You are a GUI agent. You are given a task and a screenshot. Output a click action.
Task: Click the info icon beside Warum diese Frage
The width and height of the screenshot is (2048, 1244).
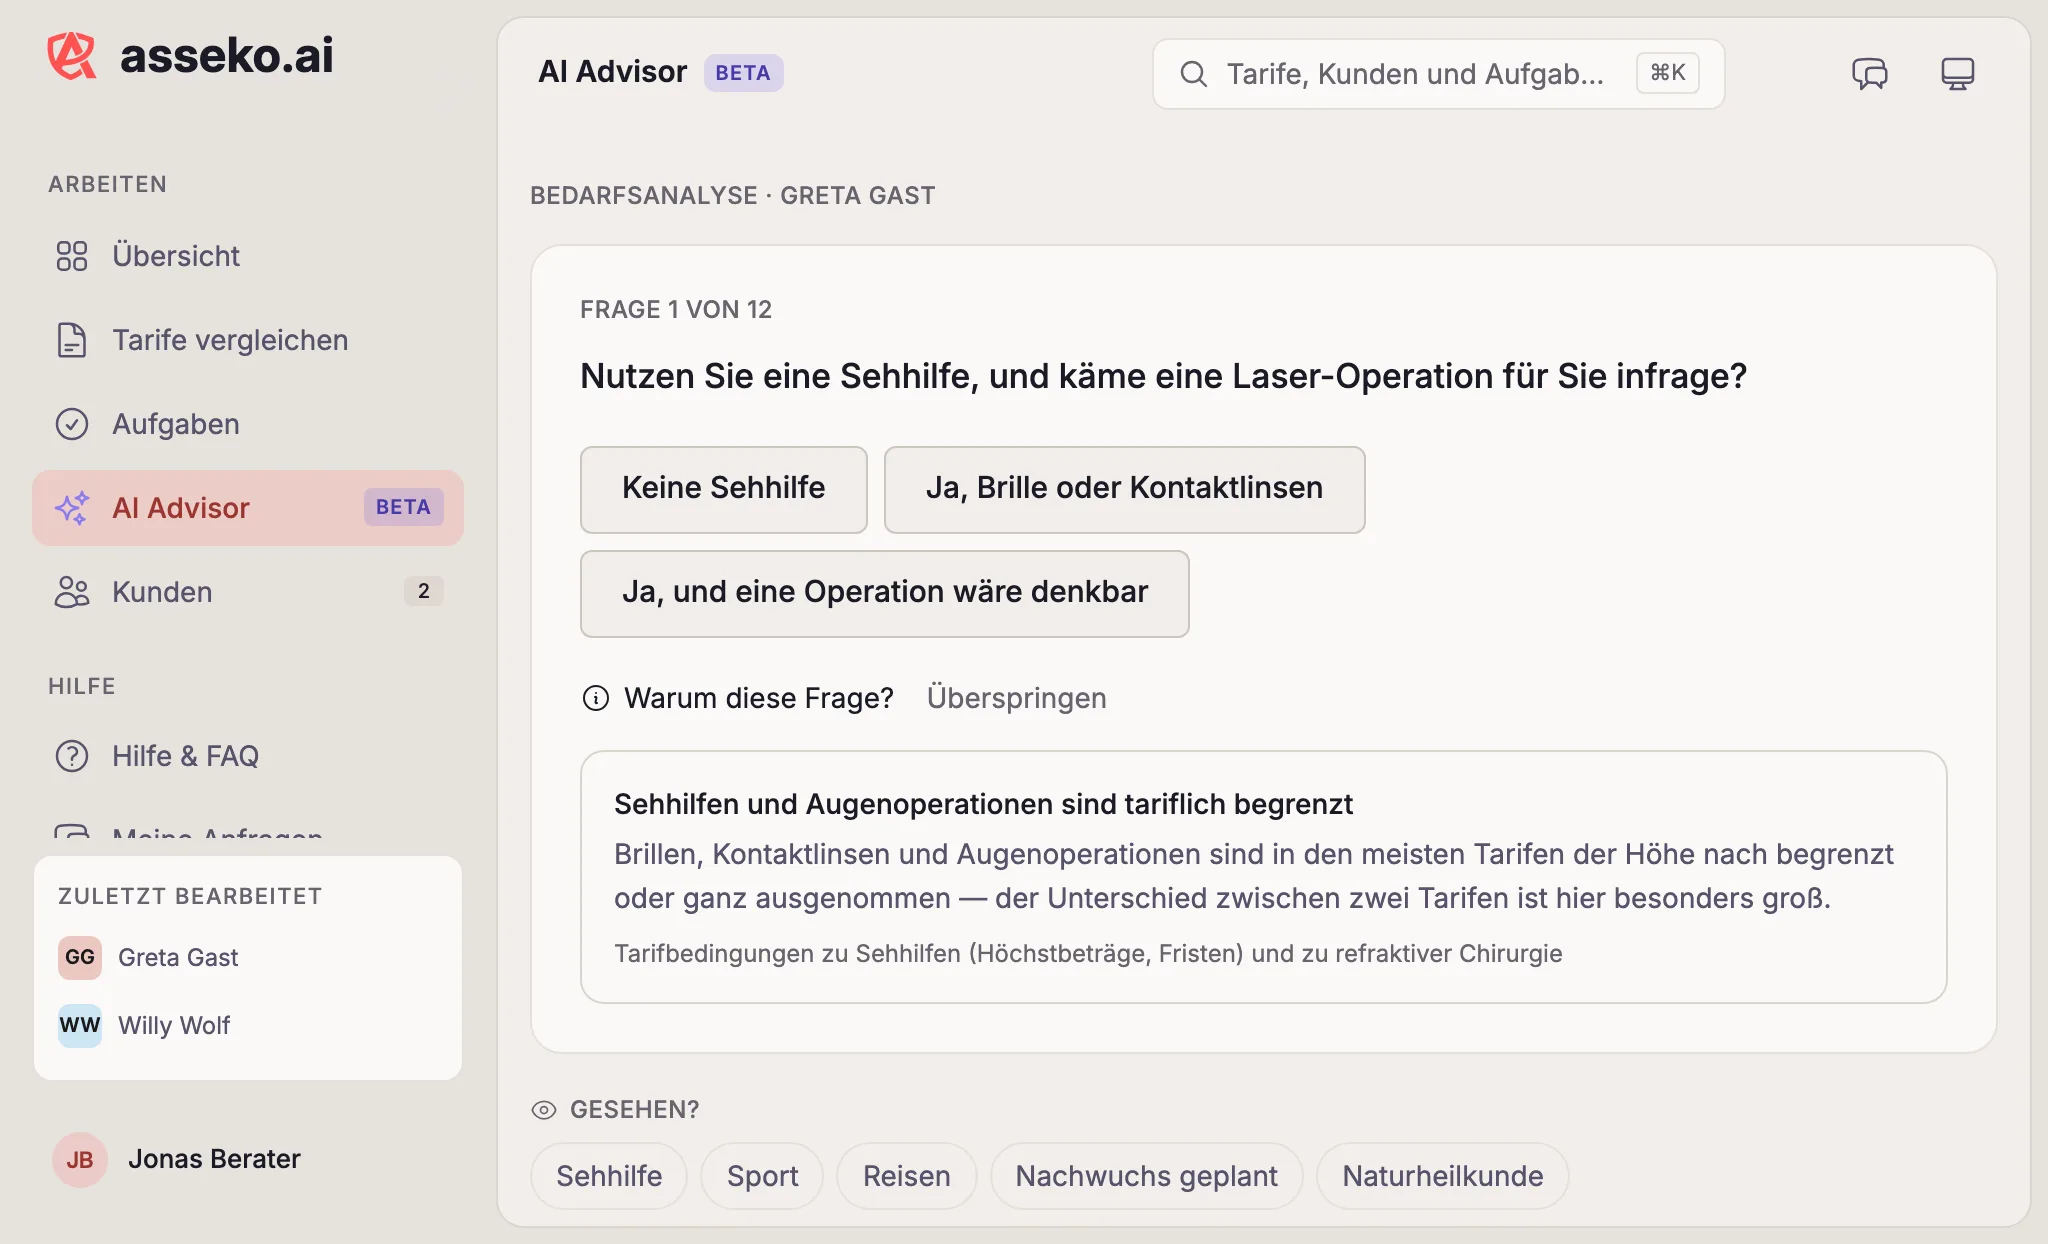click(x=596, y=698)
